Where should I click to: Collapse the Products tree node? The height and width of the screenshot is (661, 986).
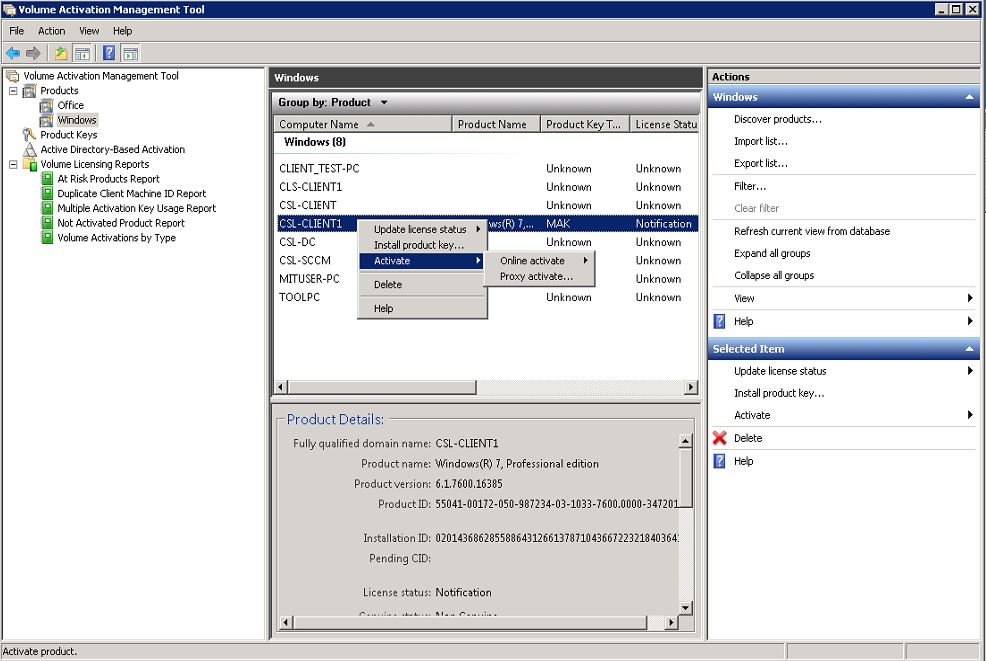click(x=13, y=91)
